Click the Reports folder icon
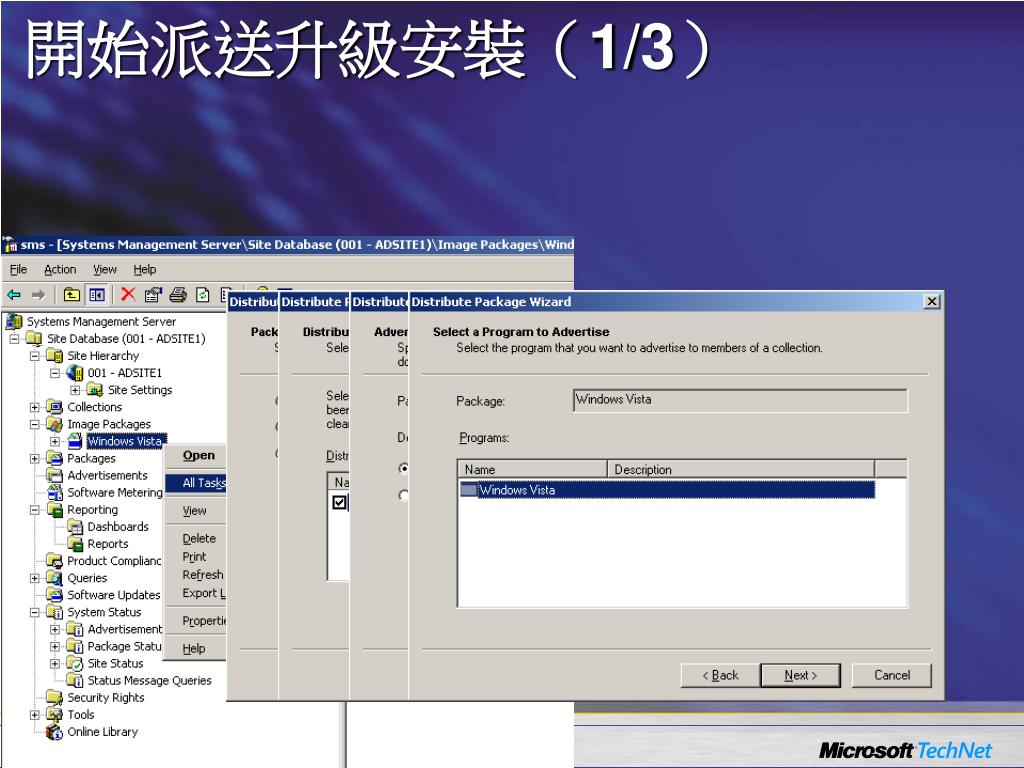The width and height of the screenshot is (1024, 768). 75,544
